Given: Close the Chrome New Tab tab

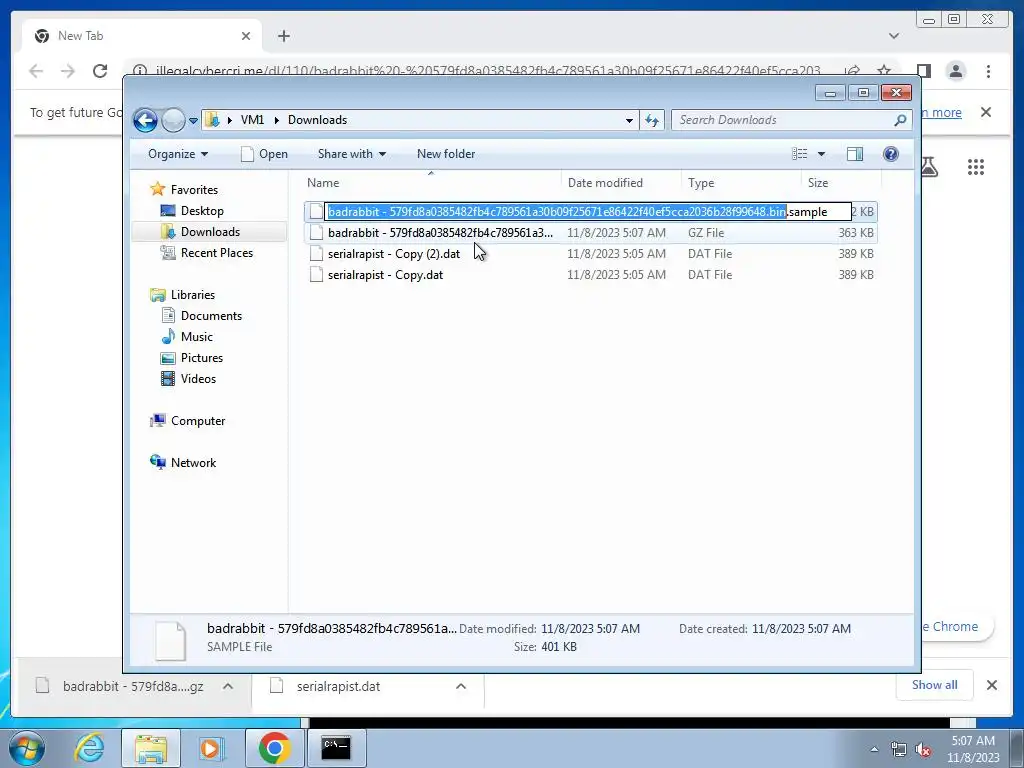Looking at the screenshot, I should click(246, 36).
